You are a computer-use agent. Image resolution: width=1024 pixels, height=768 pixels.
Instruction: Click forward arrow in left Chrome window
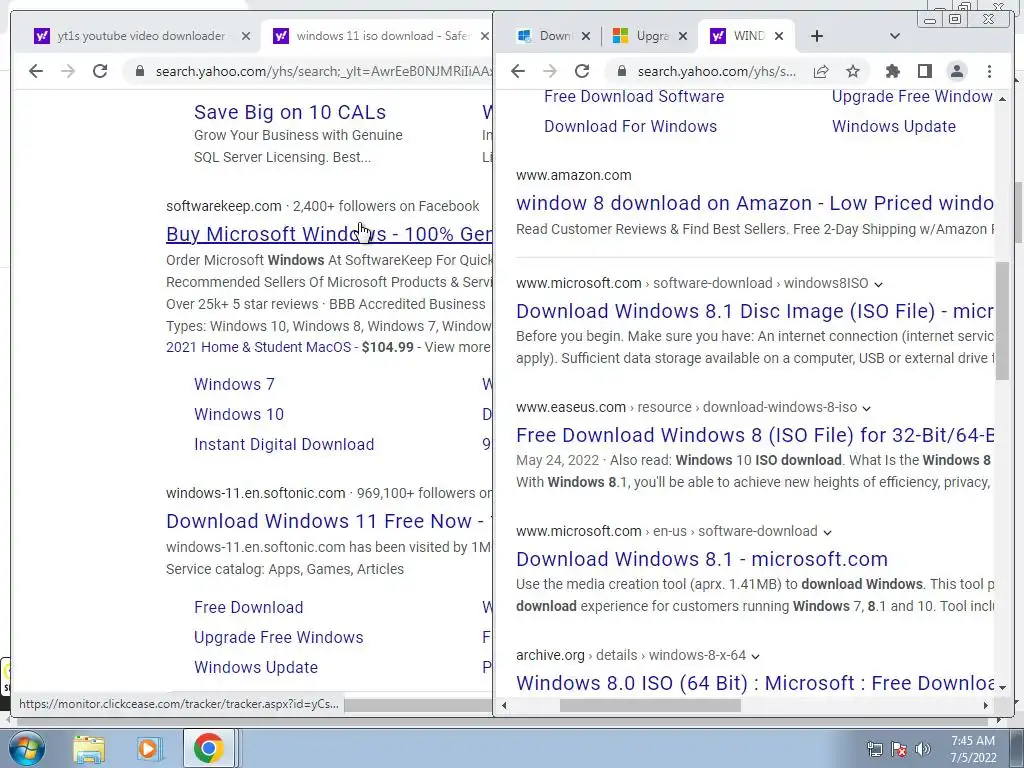pos(68,71)
